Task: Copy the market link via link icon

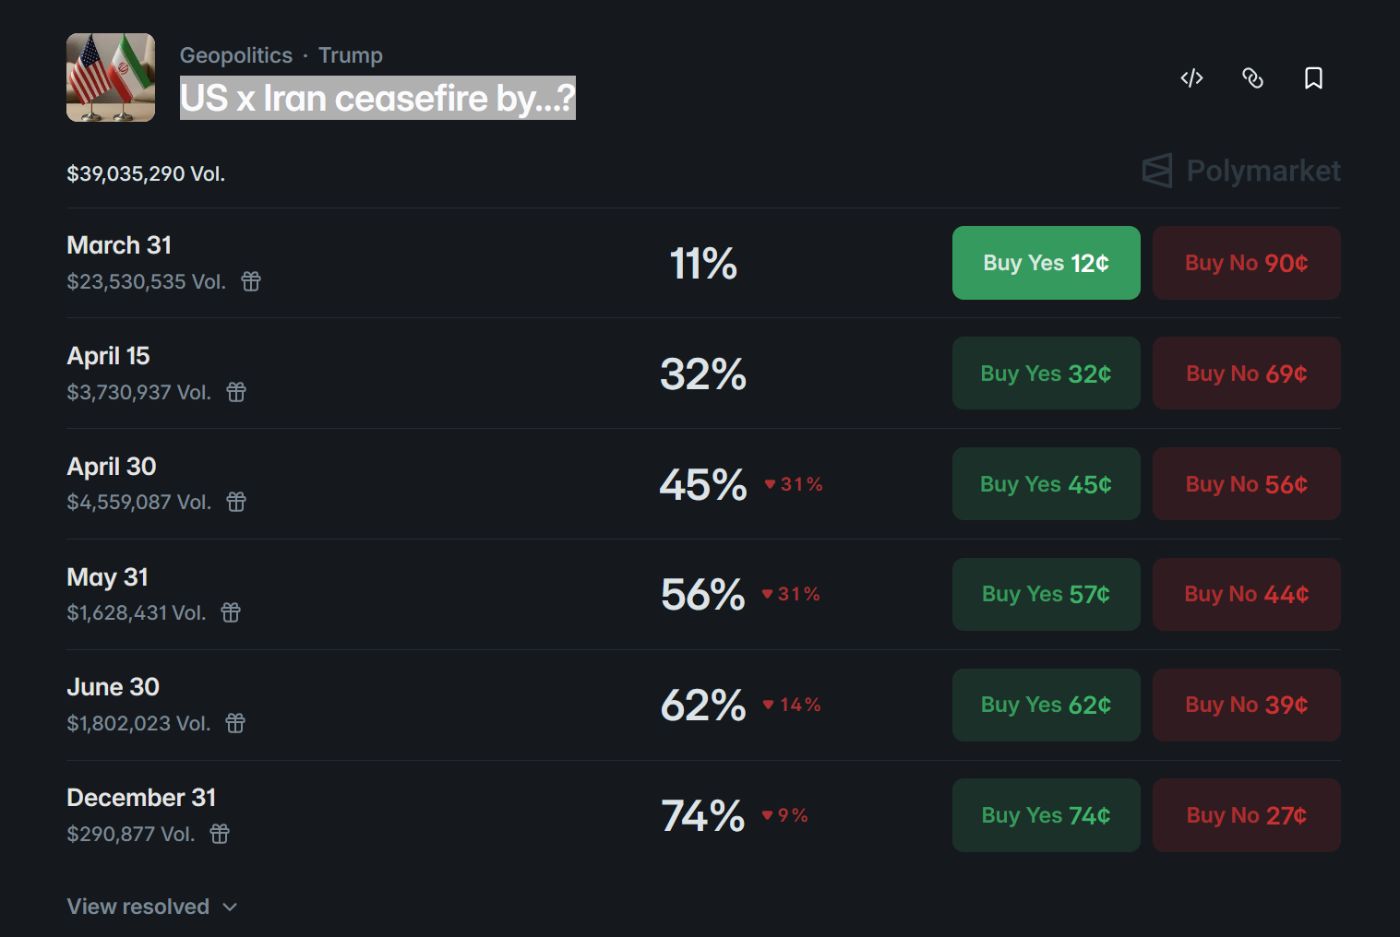Action: (x=1252, y=78)
